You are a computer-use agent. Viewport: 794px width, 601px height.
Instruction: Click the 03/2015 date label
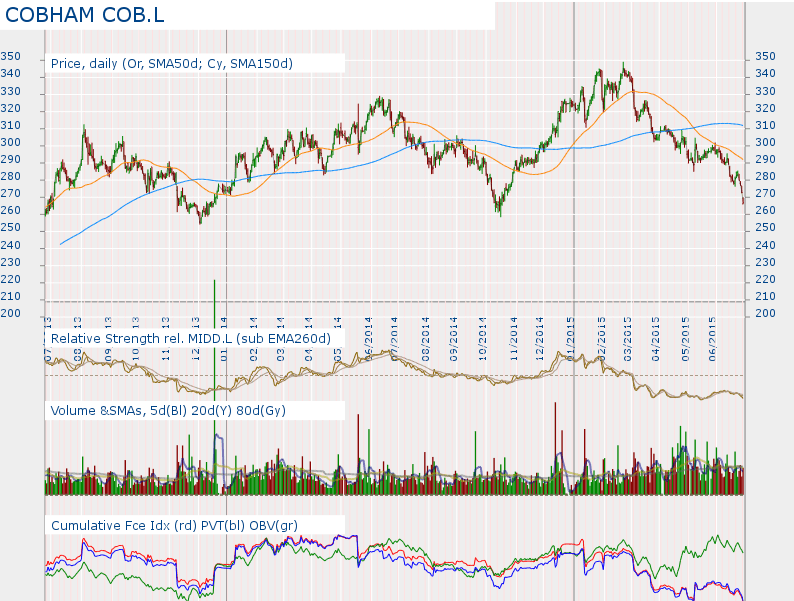click(628, 339)
